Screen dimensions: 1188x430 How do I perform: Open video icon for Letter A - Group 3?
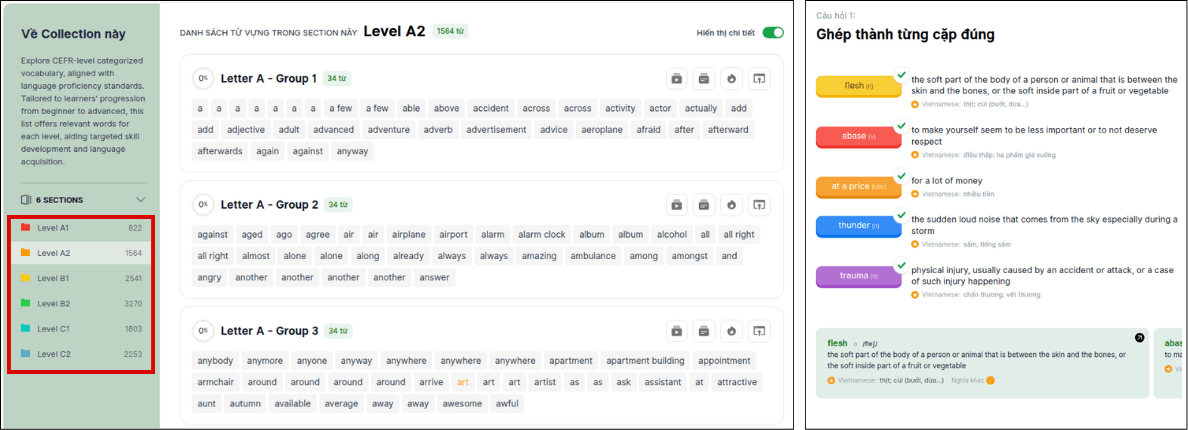tap(676, 331)
